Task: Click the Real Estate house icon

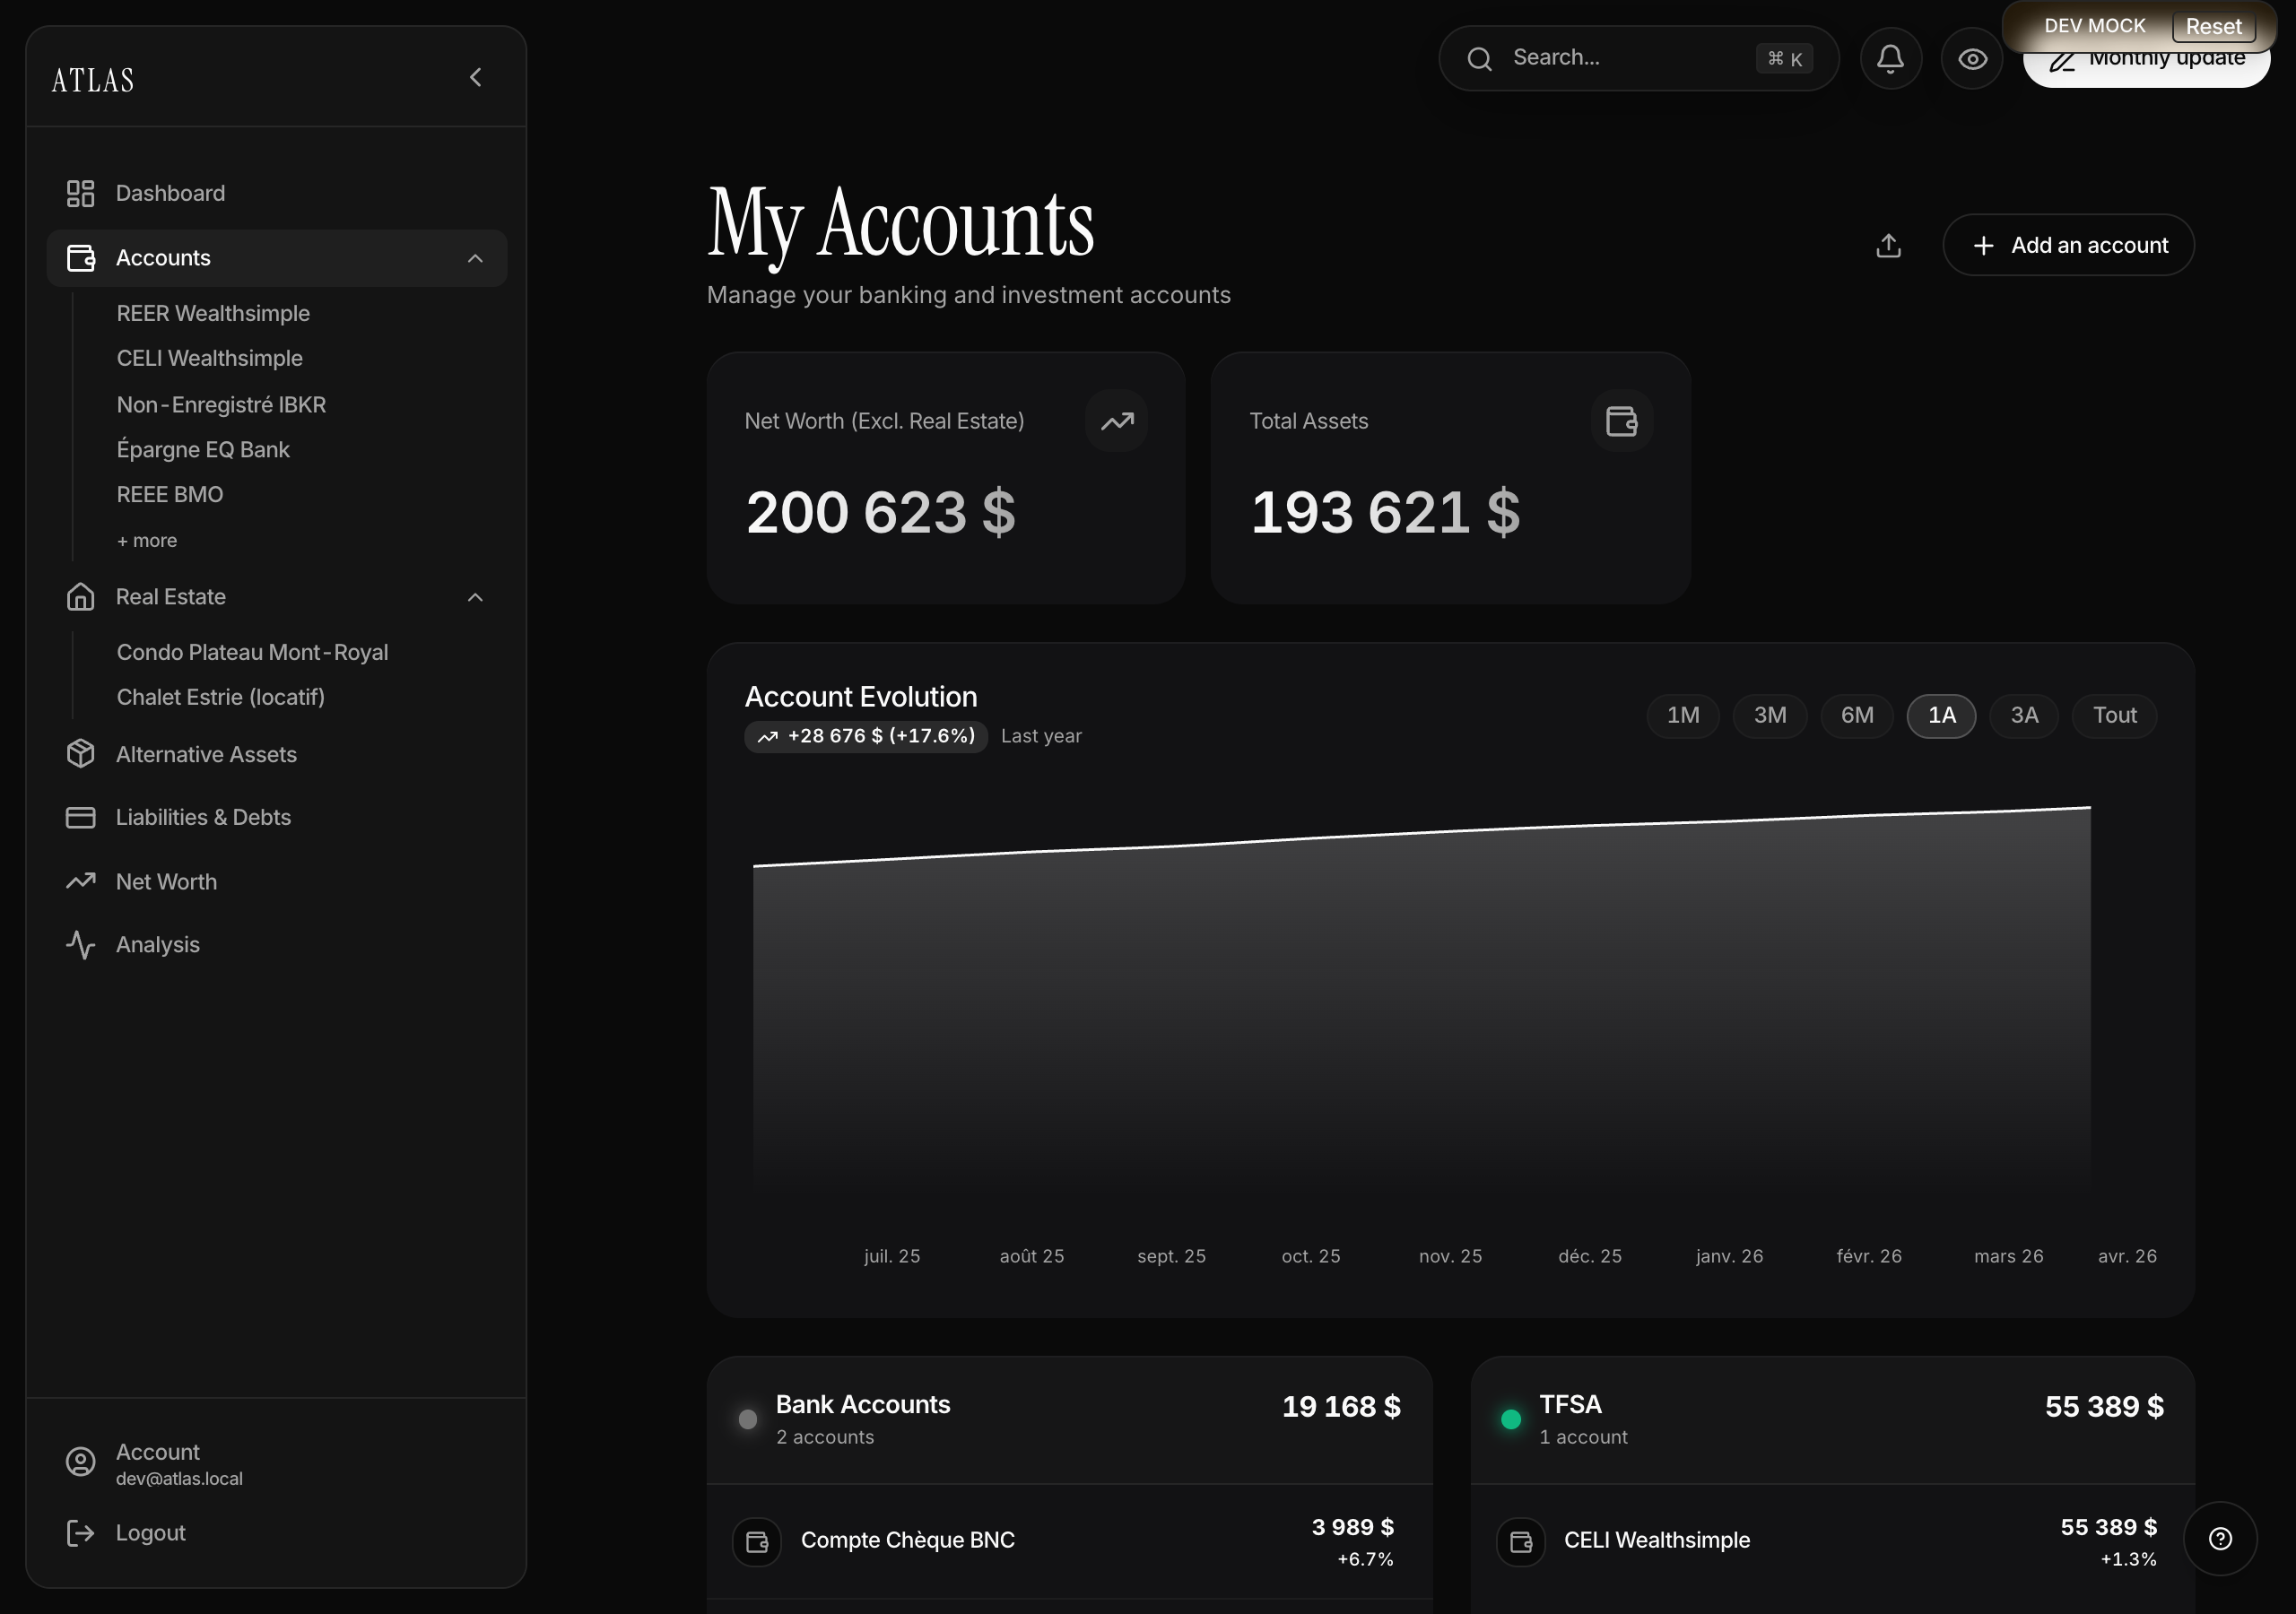Action: point(80,597)
